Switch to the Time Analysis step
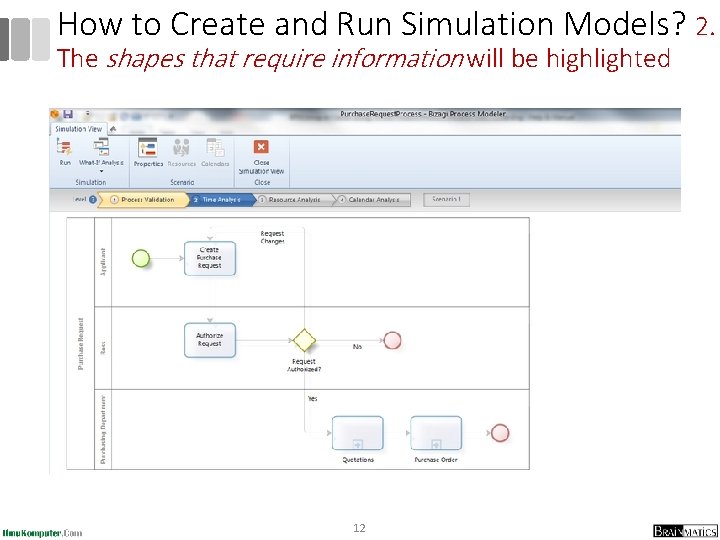This screenshot has height=540, width=720. click(x=221, y=200)
